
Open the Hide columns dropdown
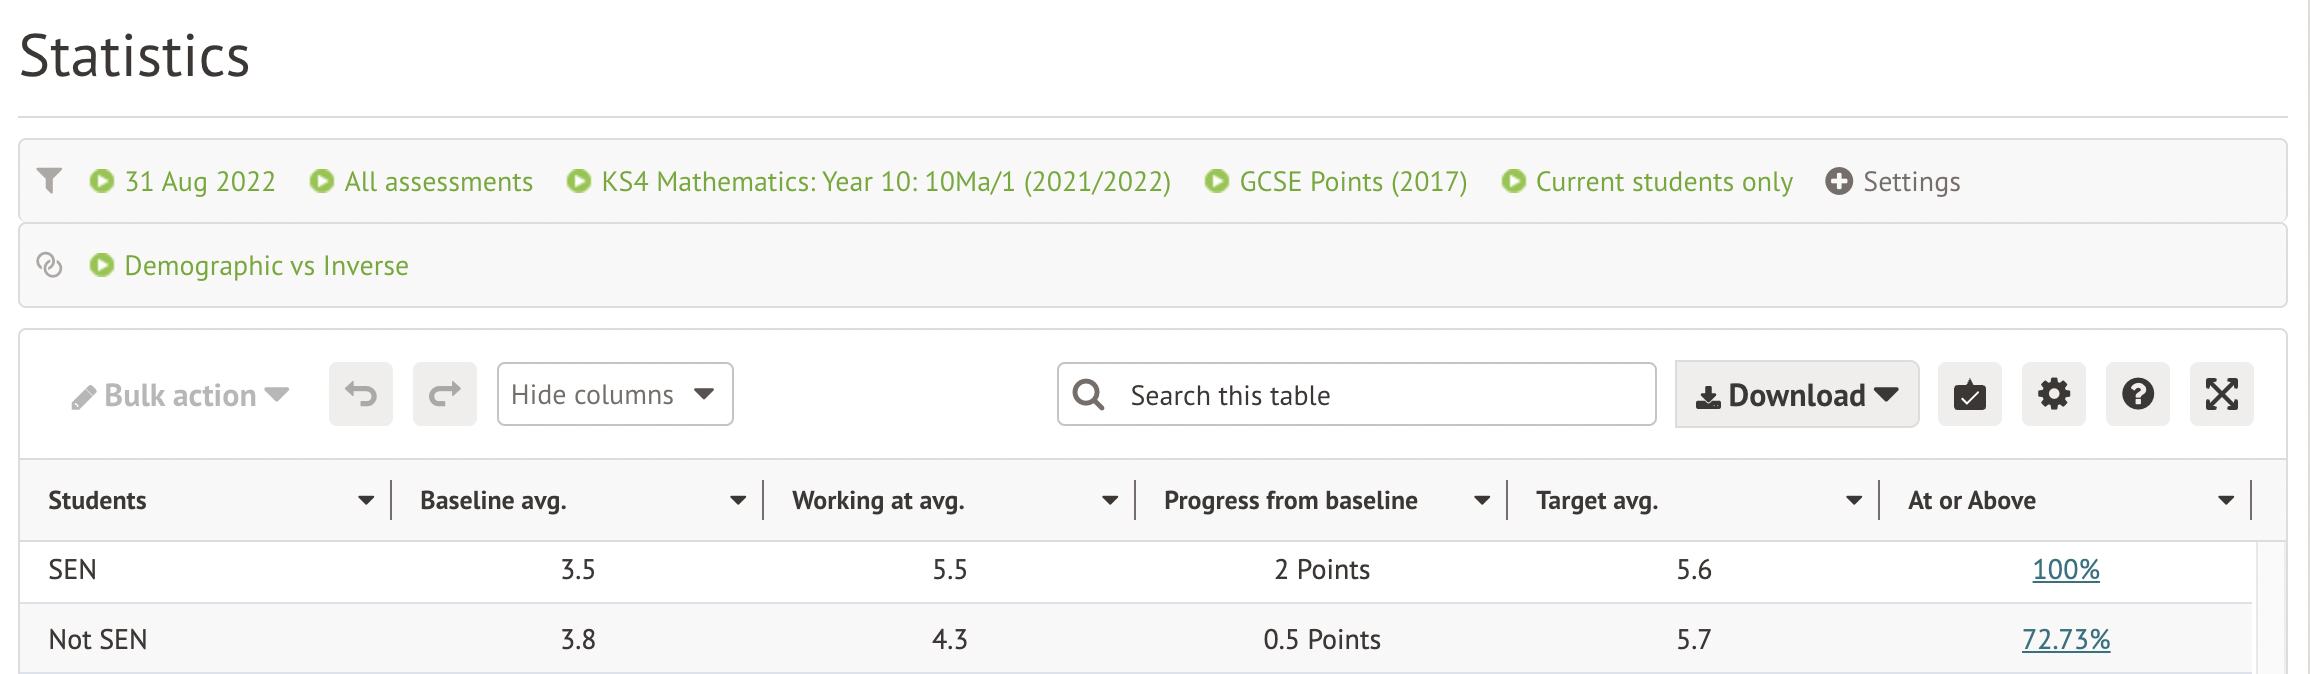coord(614,394)
